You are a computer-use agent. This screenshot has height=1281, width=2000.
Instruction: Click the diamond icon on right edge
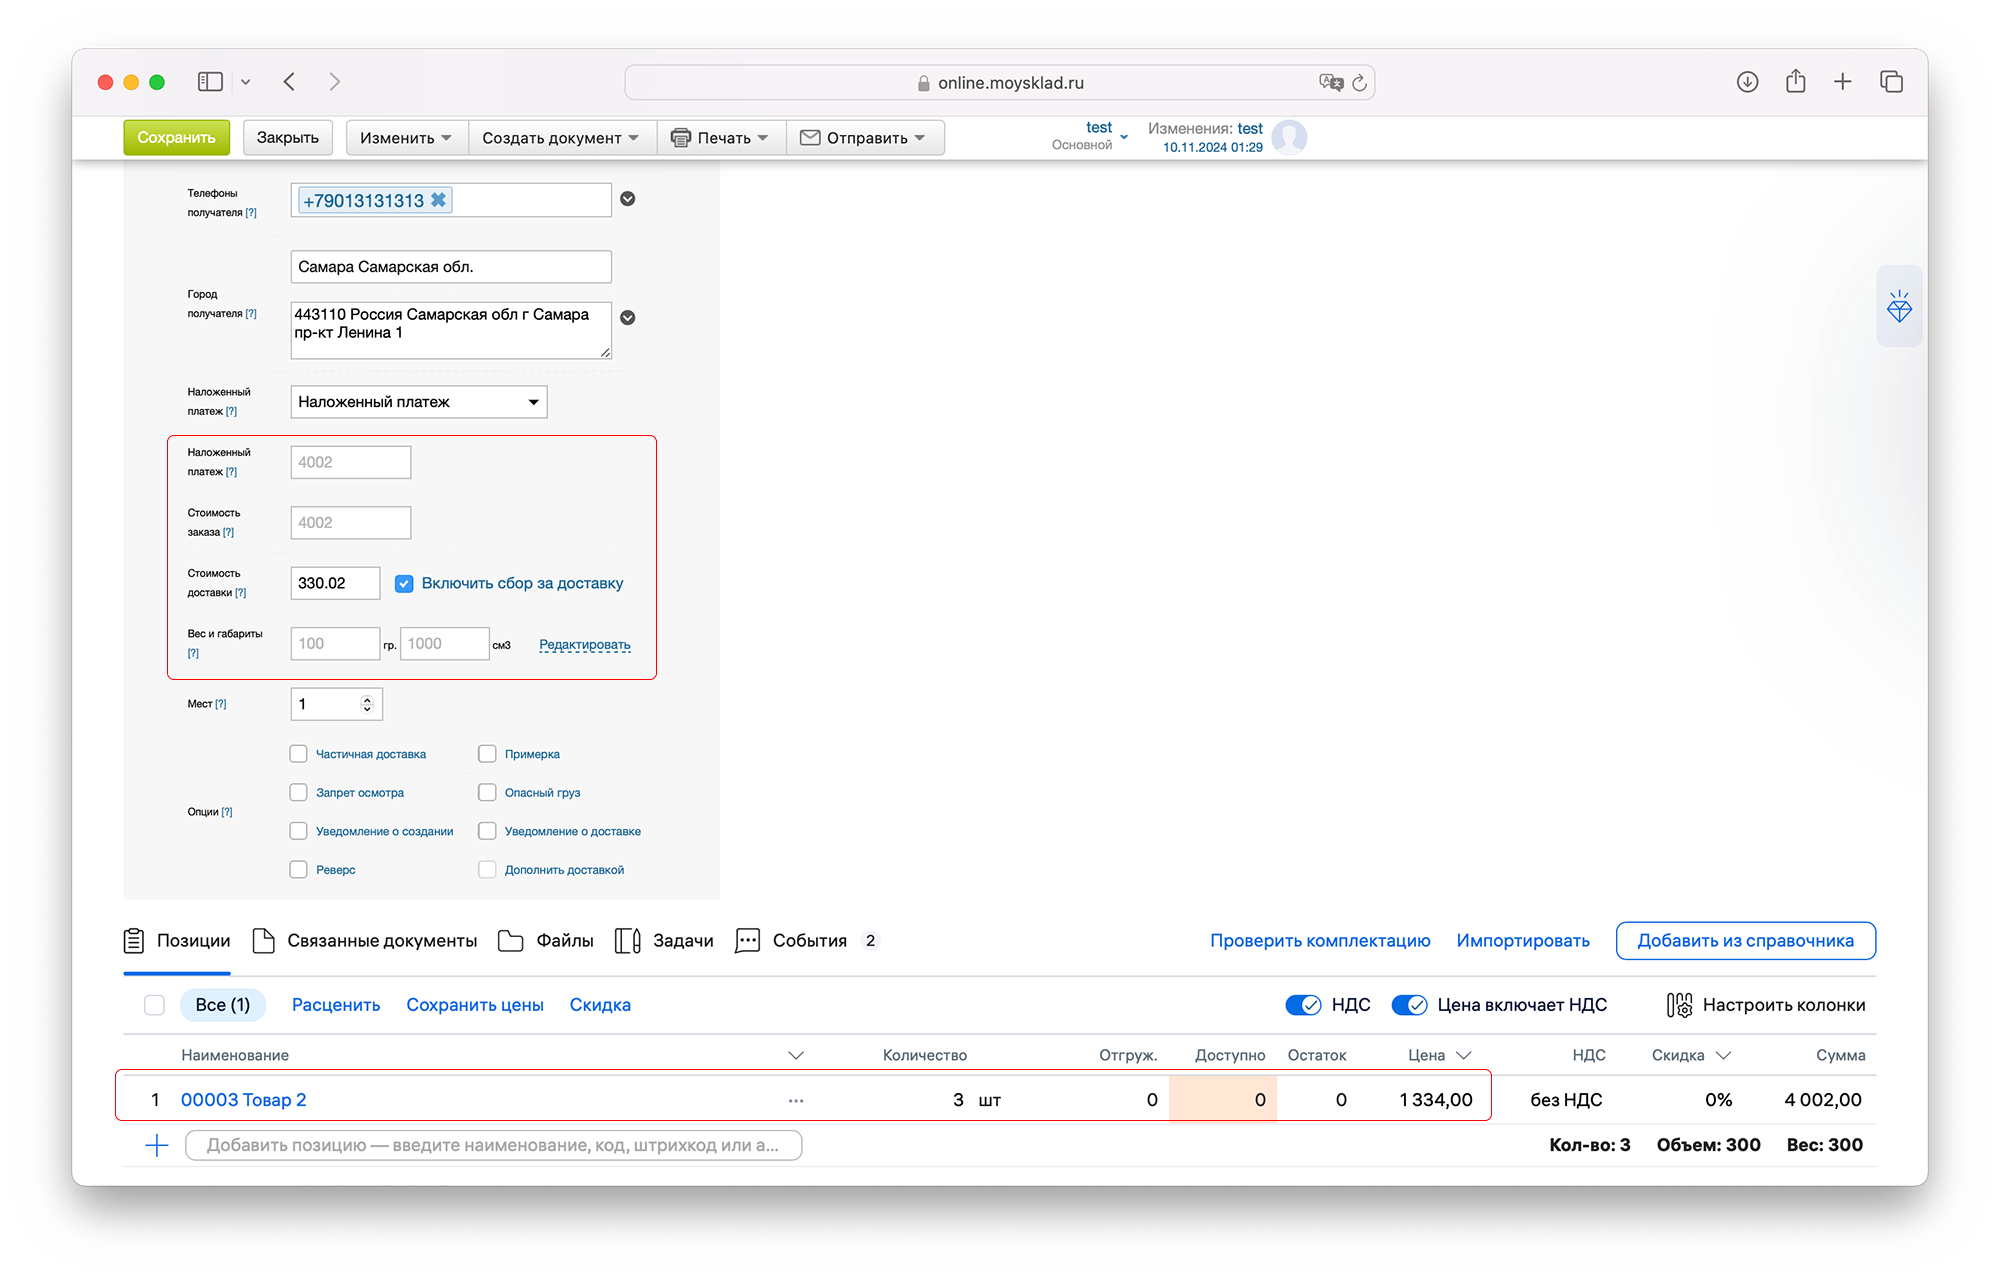click(1898, 307)
